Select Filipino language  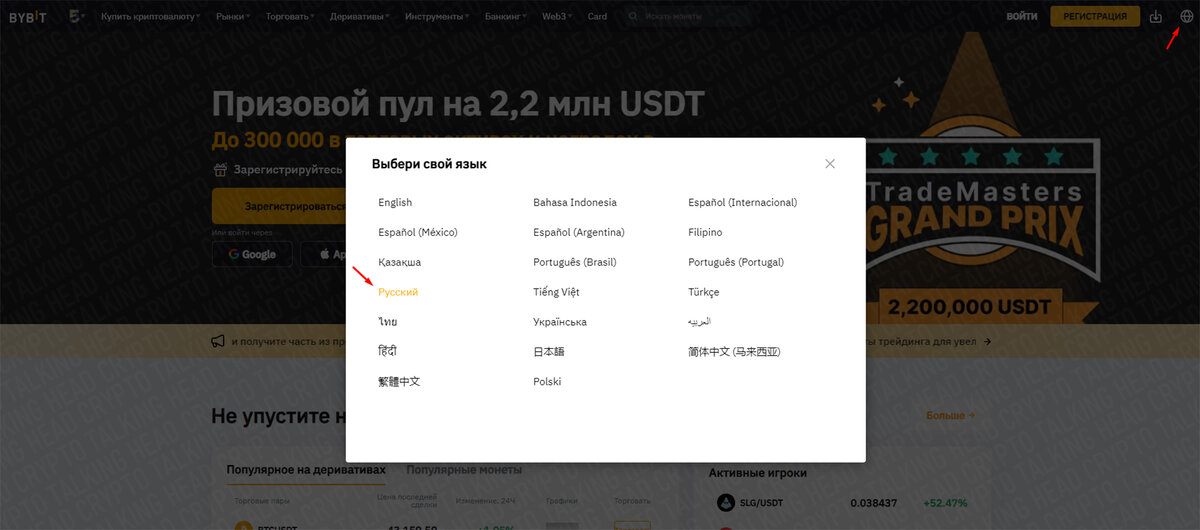point(705,232)
